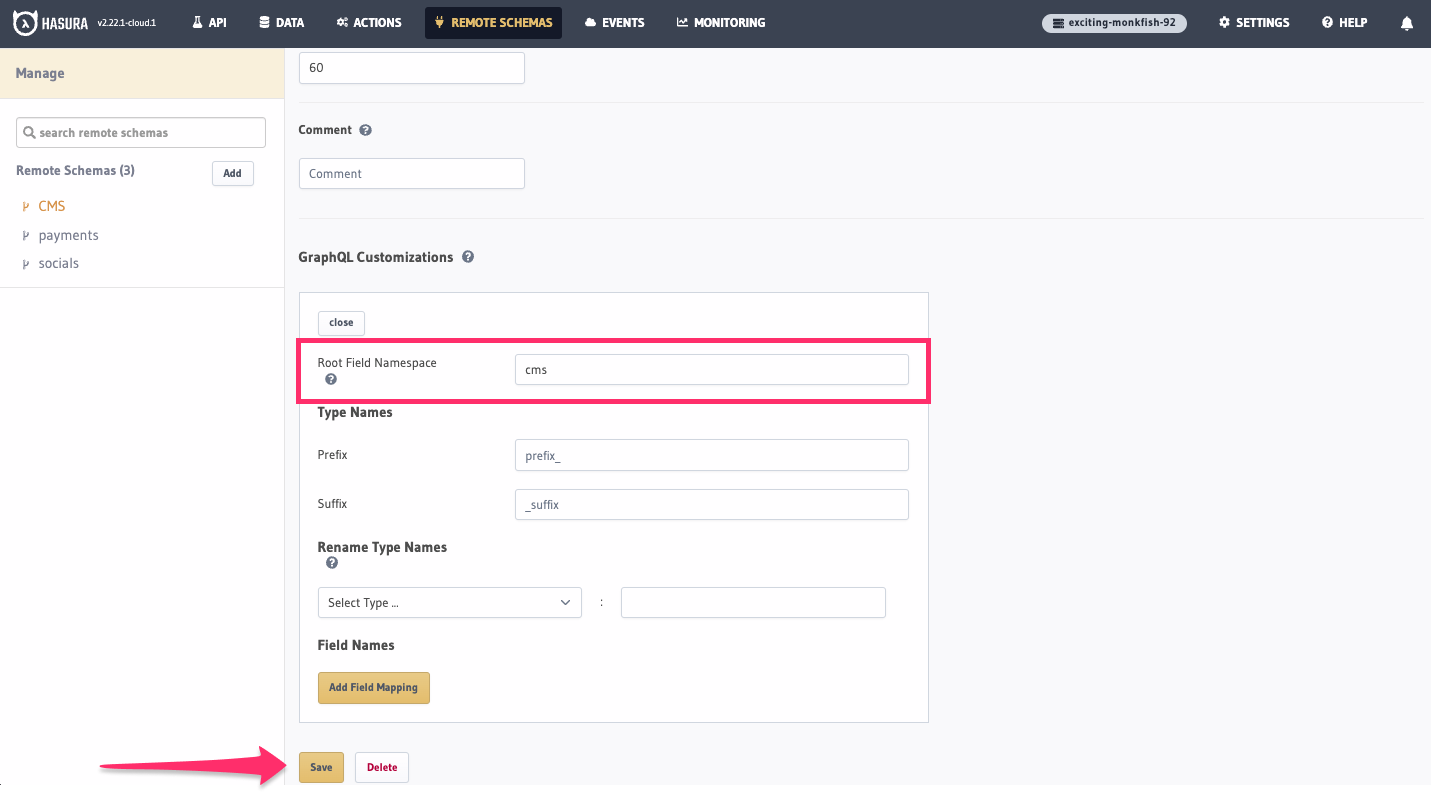Click the Delete button
Image resolution: width=1431 pixels, height=794 pixels.
pyautogui.click(x=381, y=767)
